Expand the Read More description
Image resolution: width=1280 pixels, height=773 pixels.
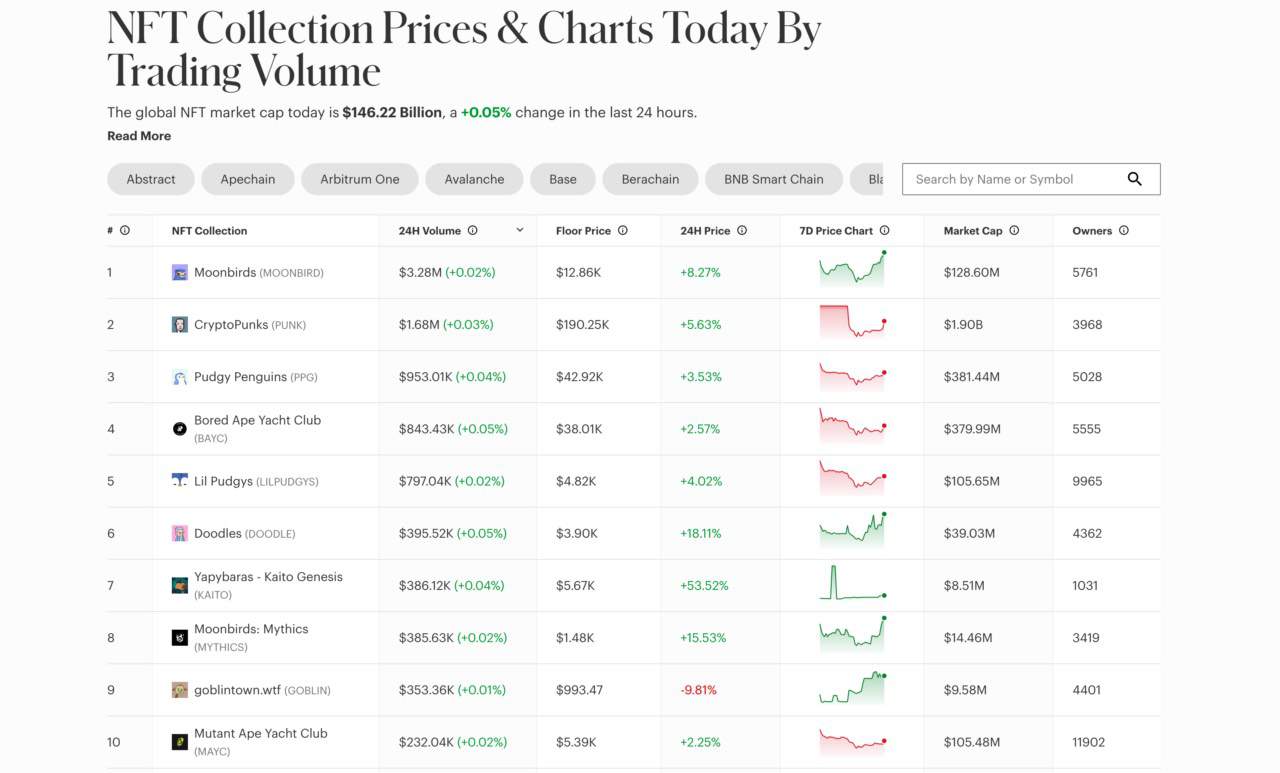coord(139,136)
